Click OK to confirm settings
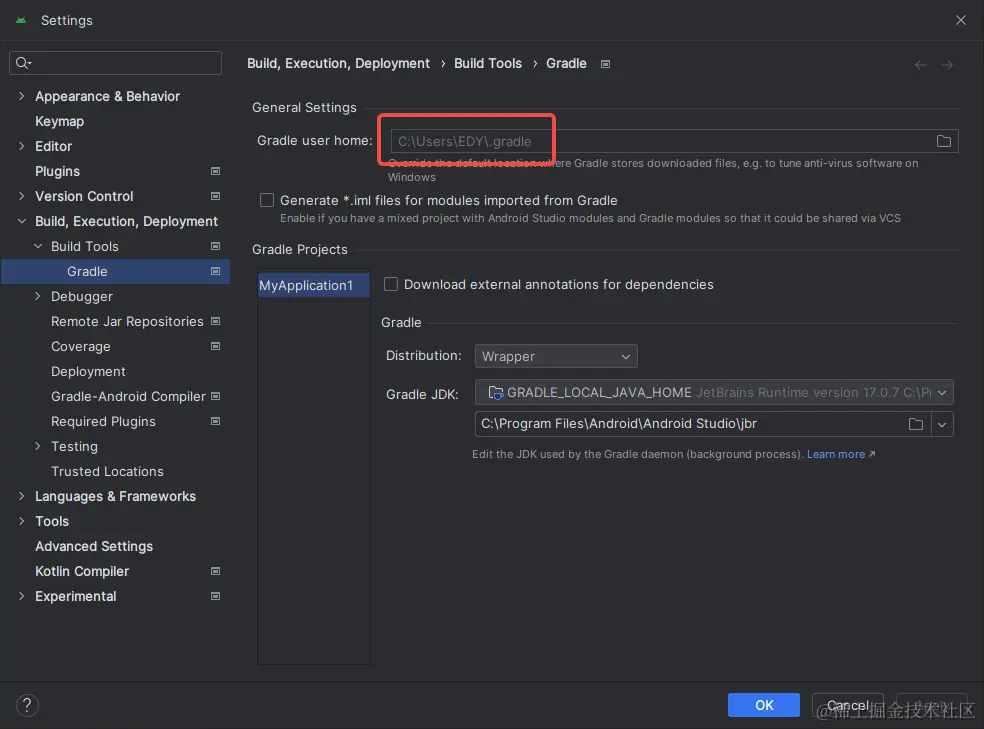984x729 pixels. [764, 705]
